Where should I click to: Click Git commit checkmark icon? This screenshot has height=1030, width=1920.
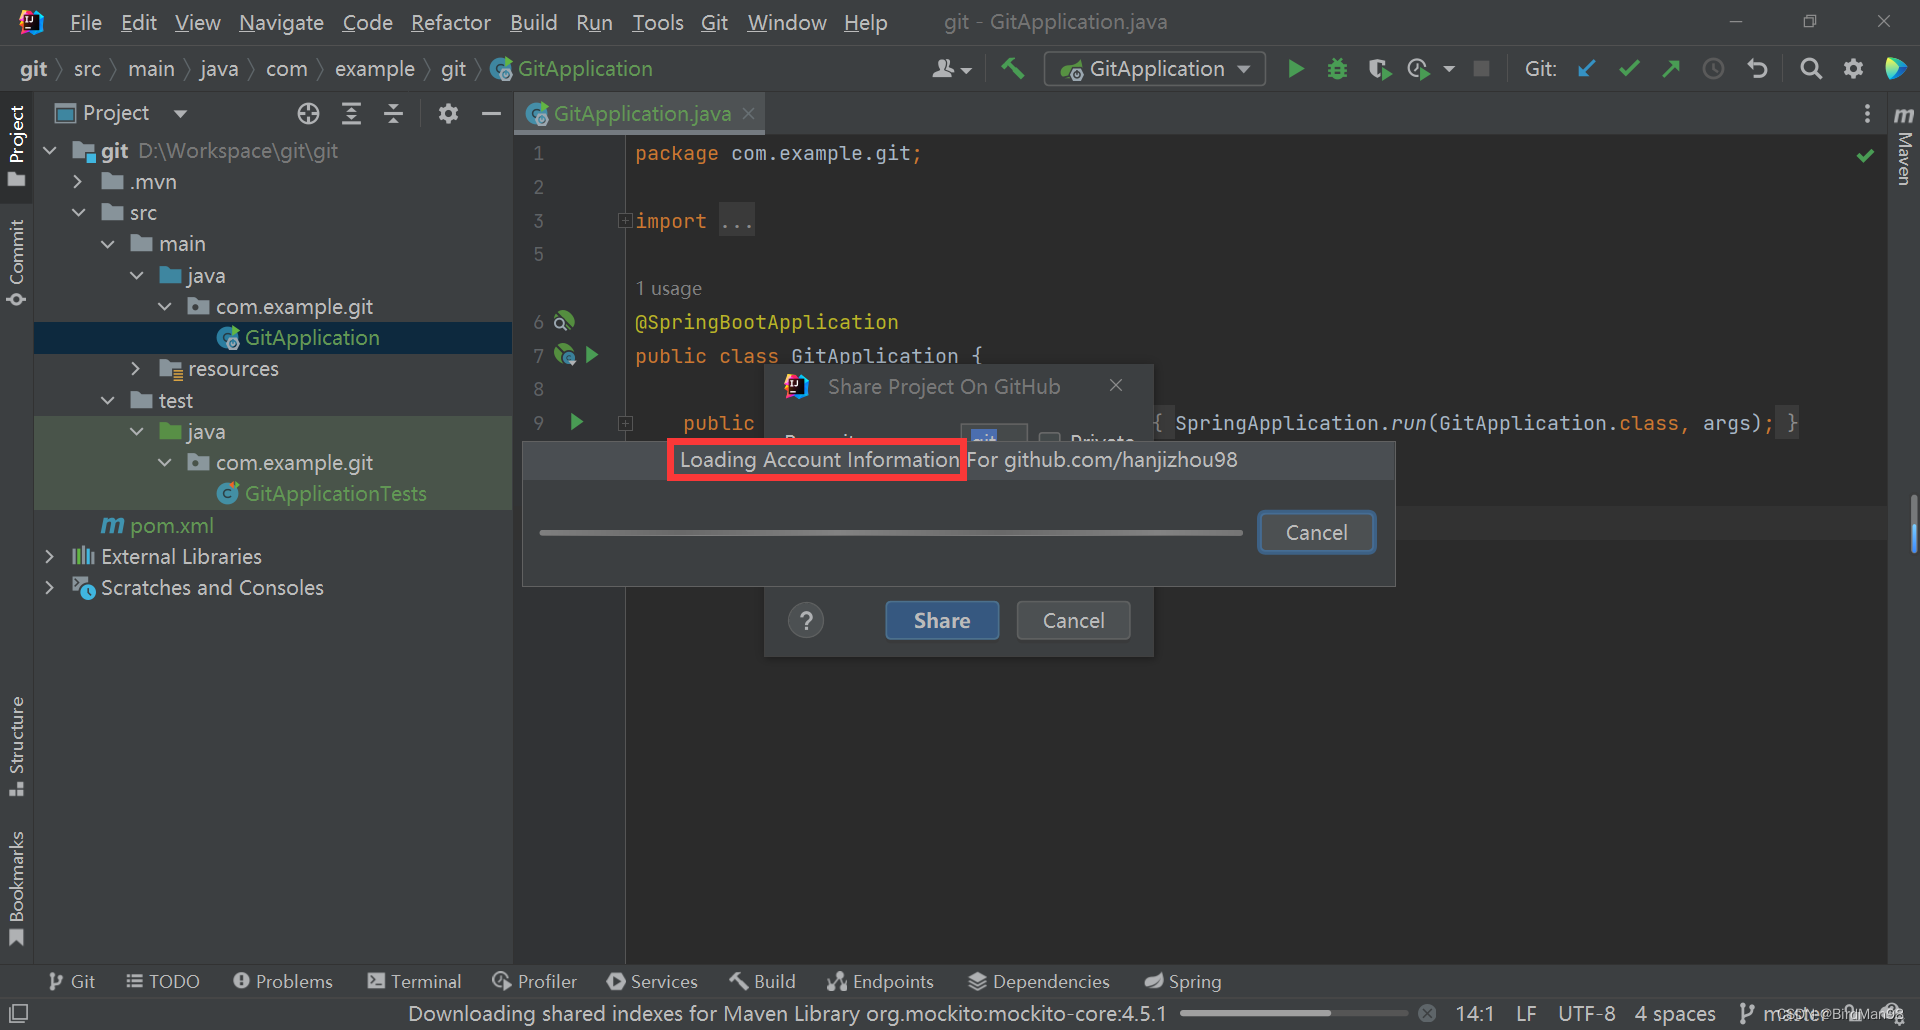coord(1629,69)
